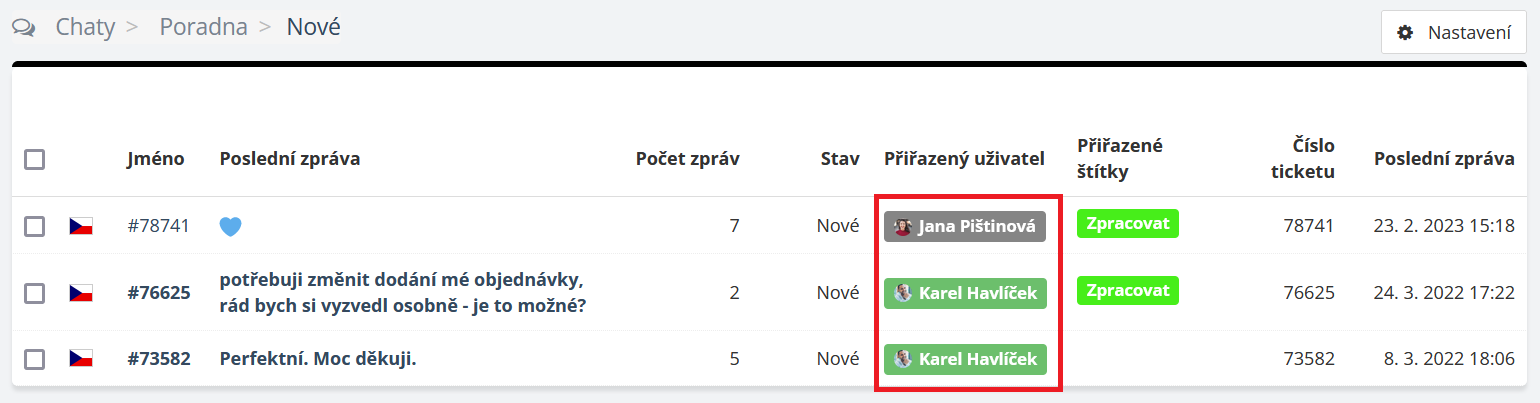Click Karel Havlíček badge on ticket #76625
The width and height of the screenshot is (1540, 403).
(965, 293)
